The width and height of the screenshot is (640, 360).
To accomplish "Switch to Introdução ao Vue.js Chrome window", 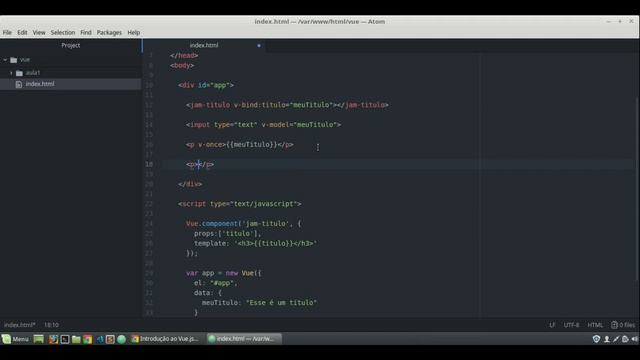I will click(x=165, y=339).
